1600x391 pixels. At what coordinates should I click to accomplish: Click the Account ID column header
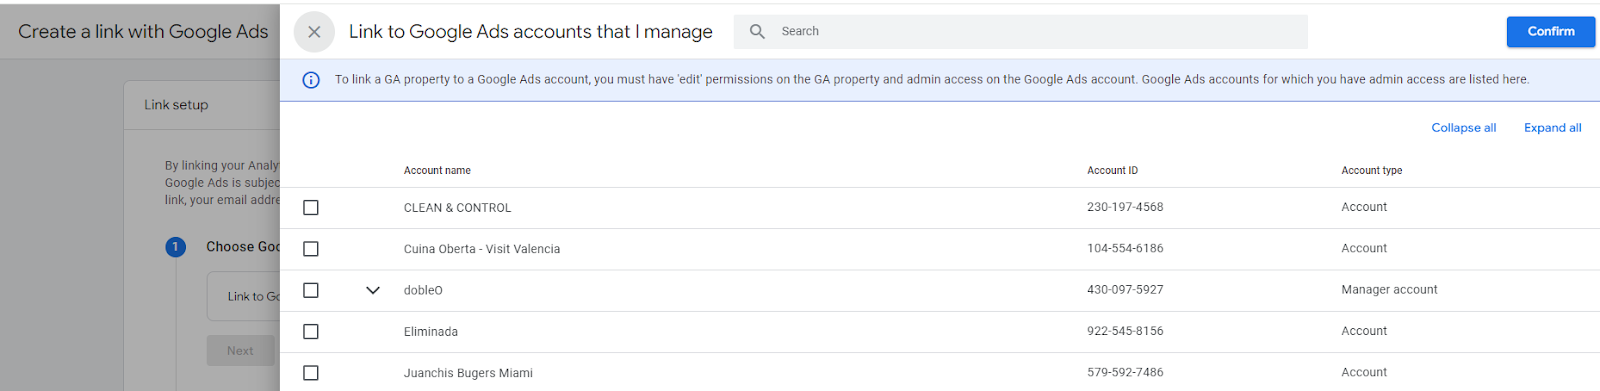[1112, 171]
